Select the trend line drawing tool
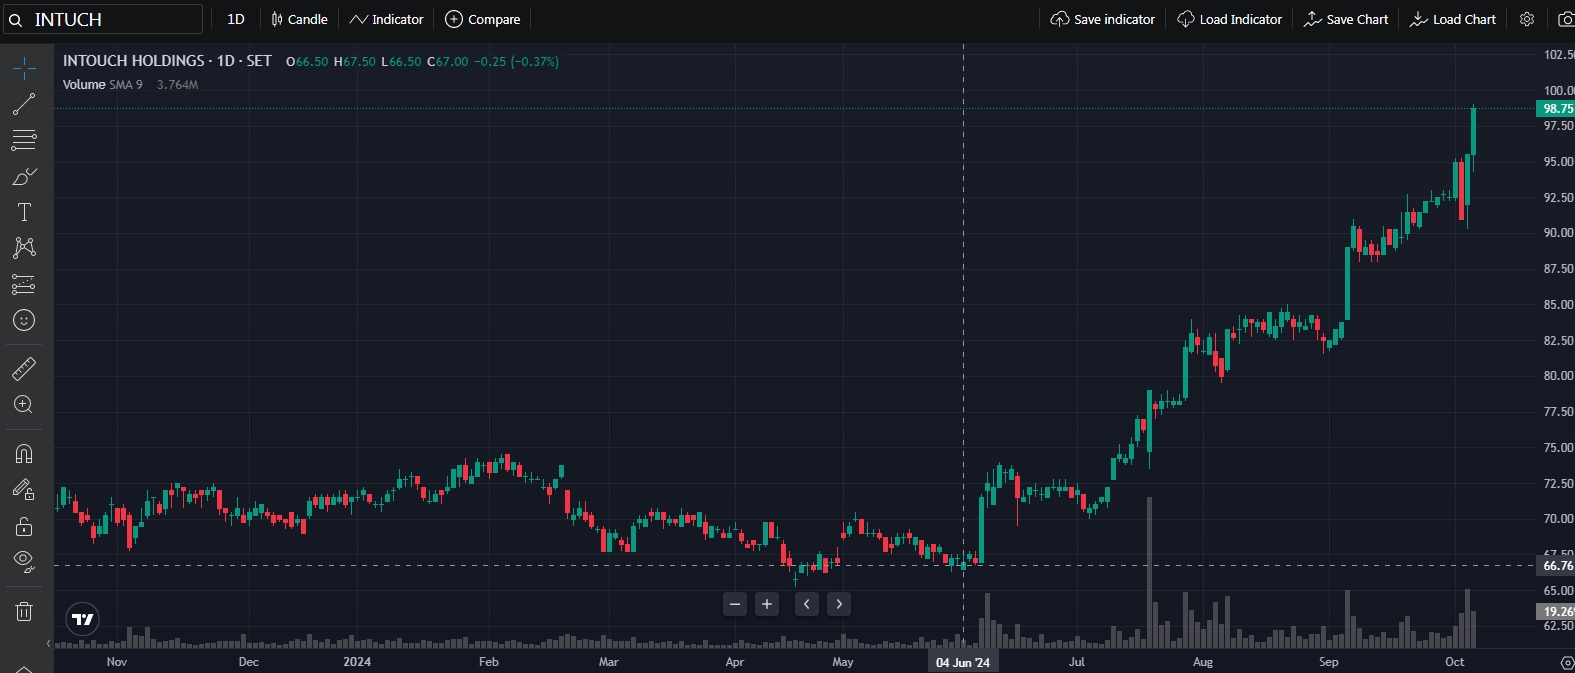This screenshot has width=1575, height=673. [24, 104]
